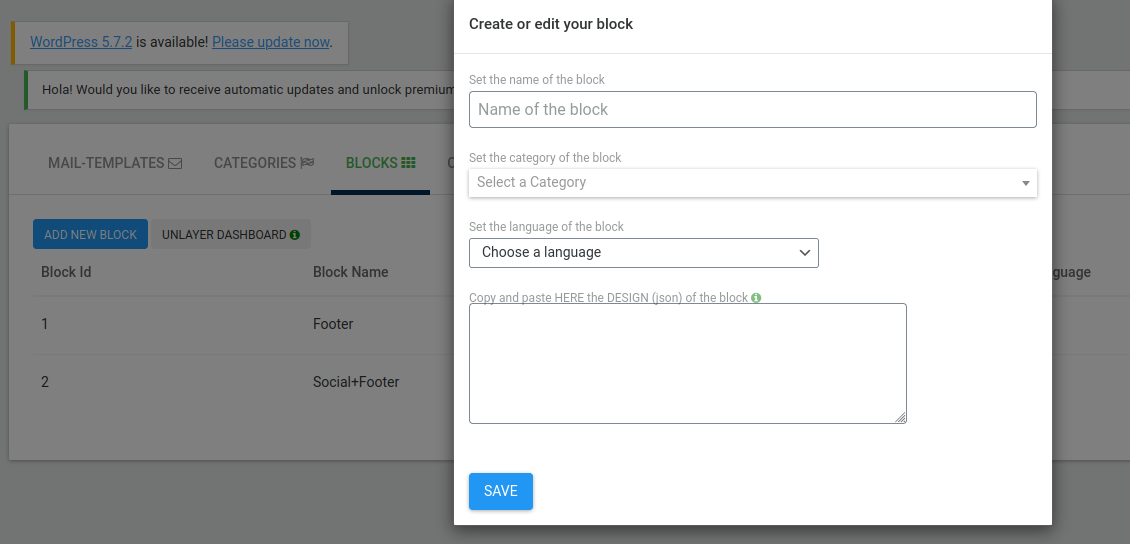
Task: Click the Set the name of the block label
Action: (537, 80)
